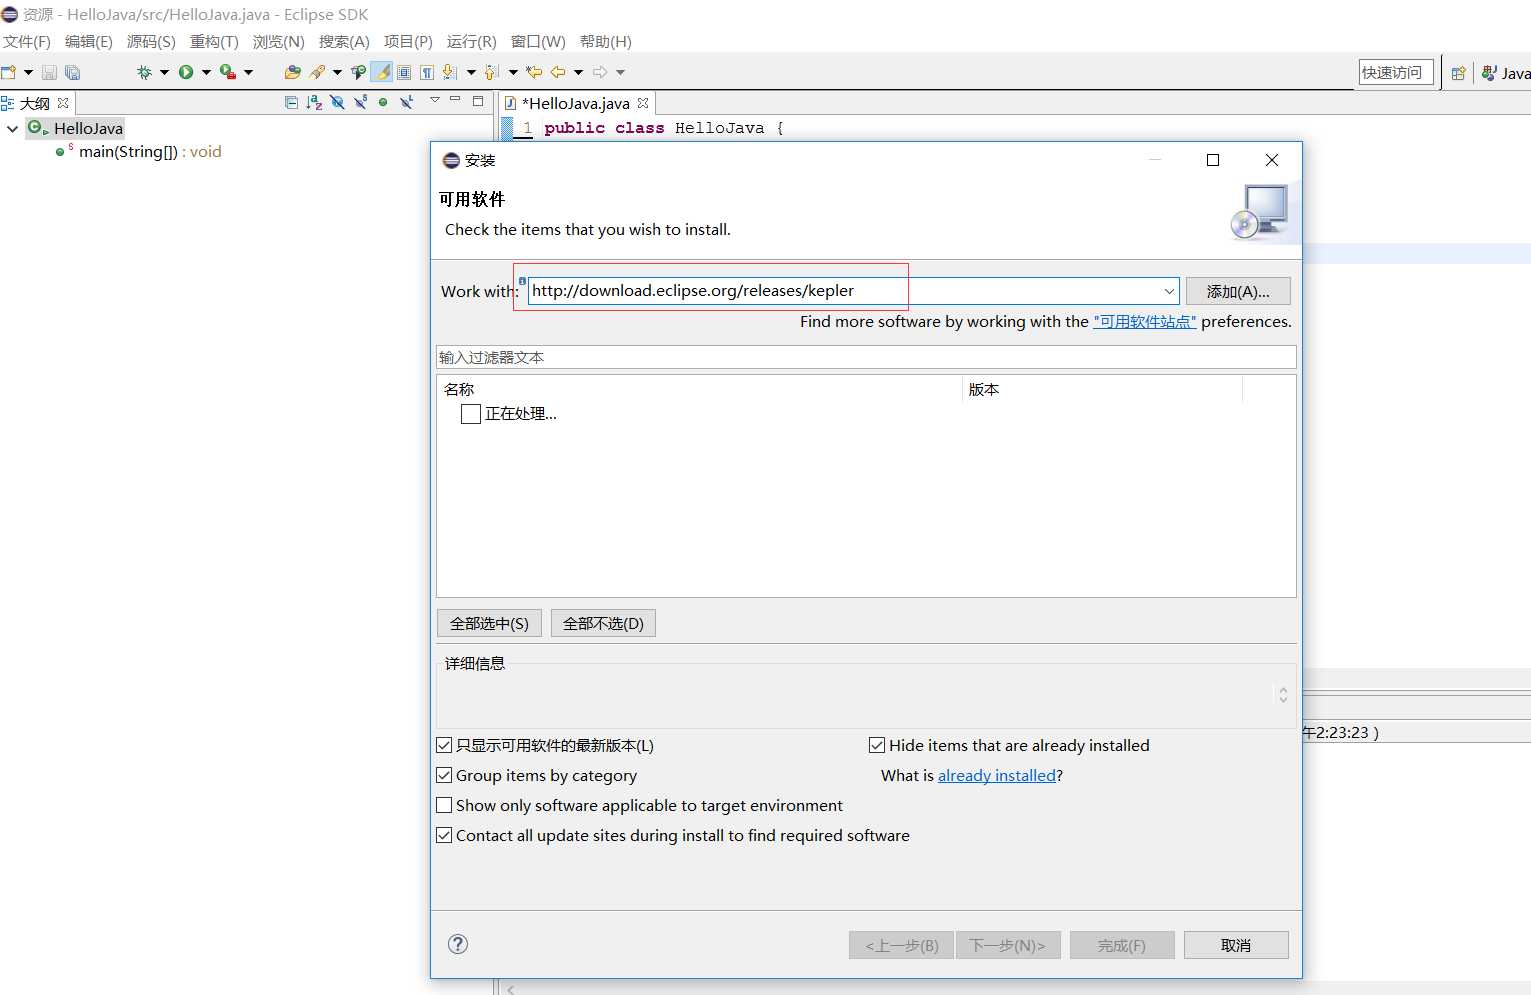
Task: Open the Run icon dropdown arrow
Action: coord(206,72)
